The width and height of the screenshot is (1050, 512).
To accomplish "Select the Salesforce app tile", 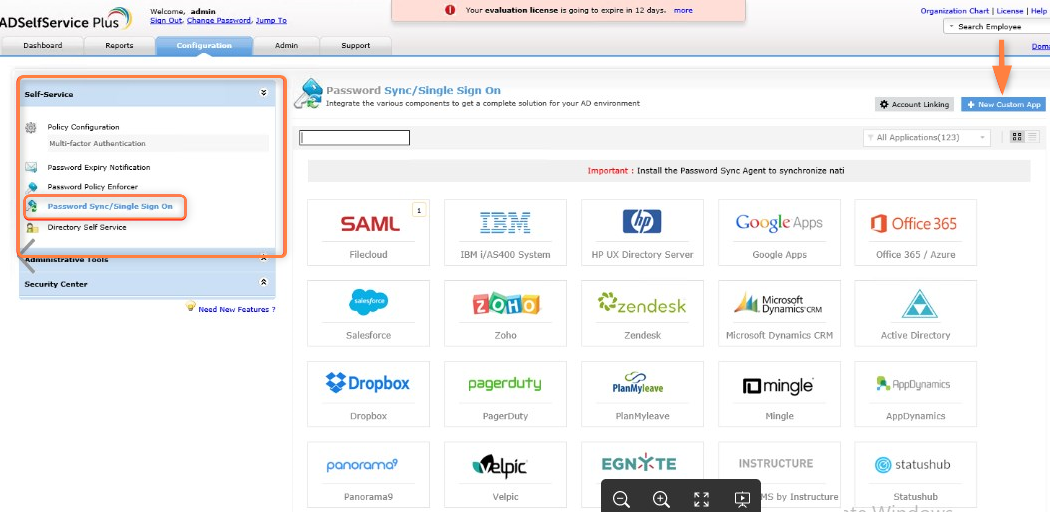I will pyautogui.click(x=368, y=313).
